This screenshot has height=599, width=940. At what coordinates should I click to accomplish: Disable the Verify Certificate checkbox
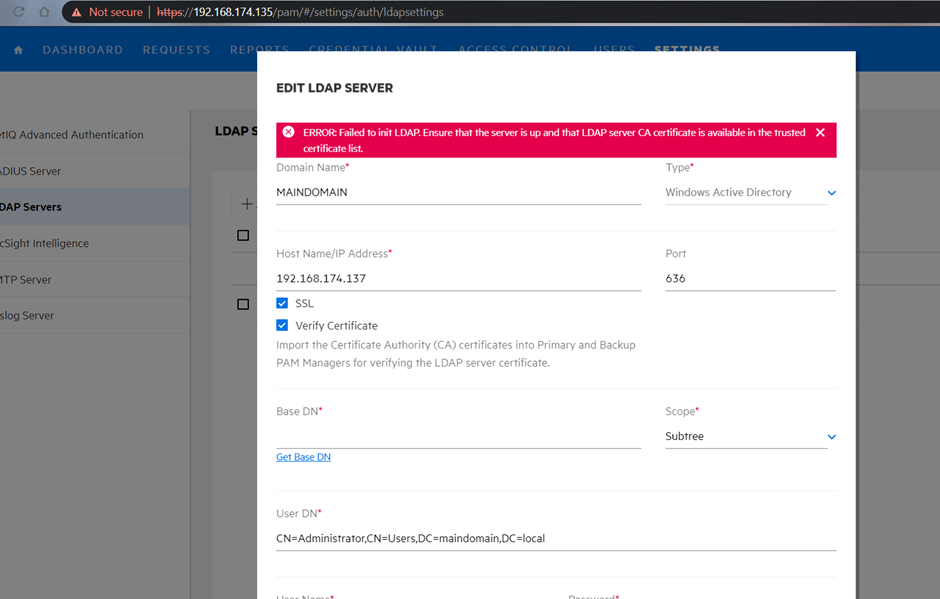point(282,325)
